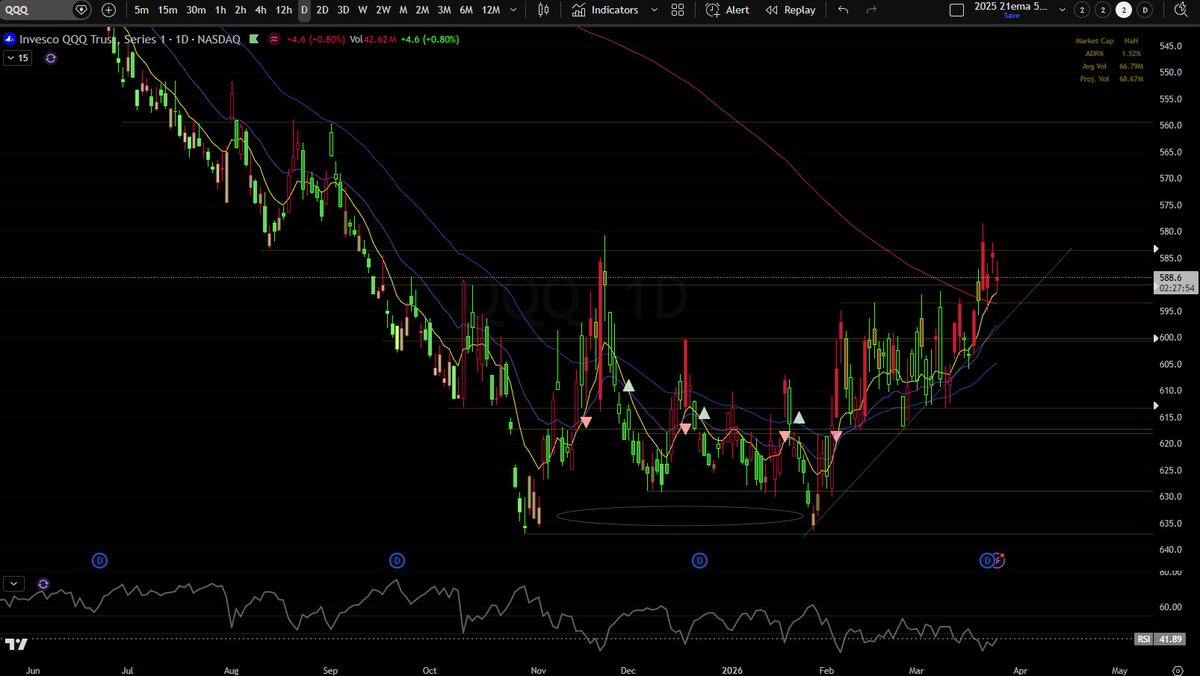Open quick search lightning magnifier icon

pyautogui.click(x=1180, y=10)
